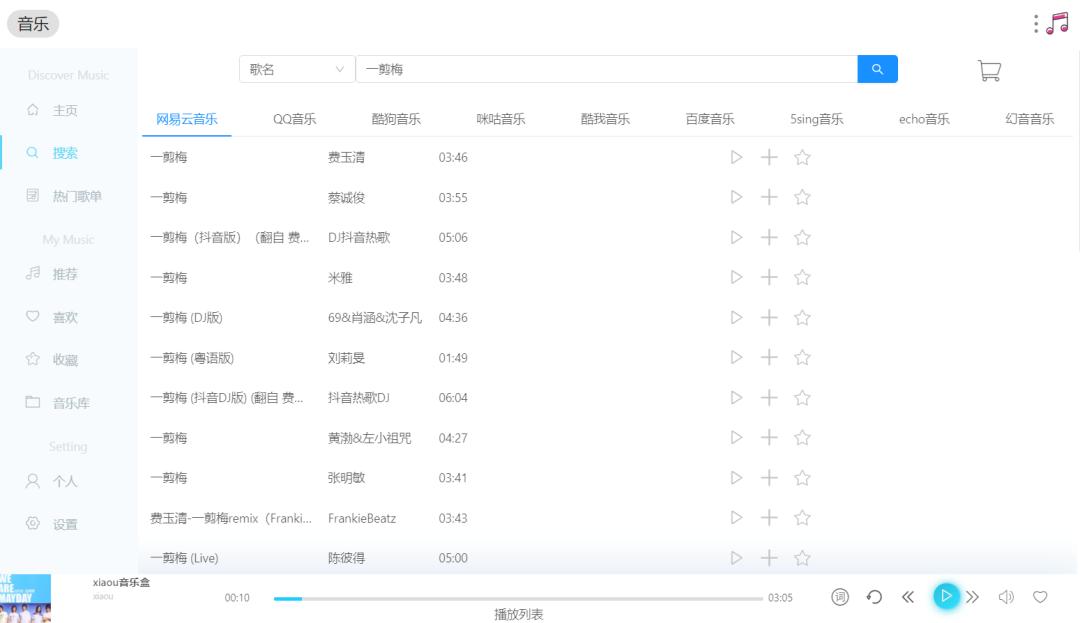Viewport: 1080px width, 623px height.
Task: Mute volume with speaker icon
Action: click(1006, 597)
